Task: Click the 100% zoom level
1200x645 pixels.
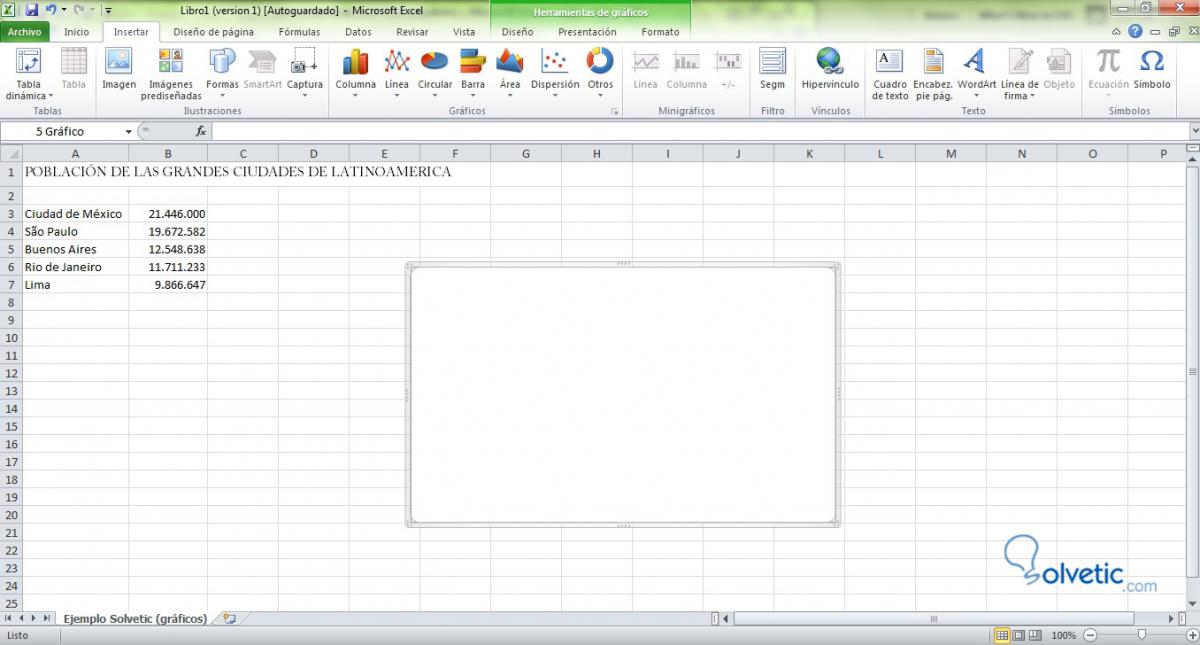Action: pyautogui.click(x=1063, y=635)
